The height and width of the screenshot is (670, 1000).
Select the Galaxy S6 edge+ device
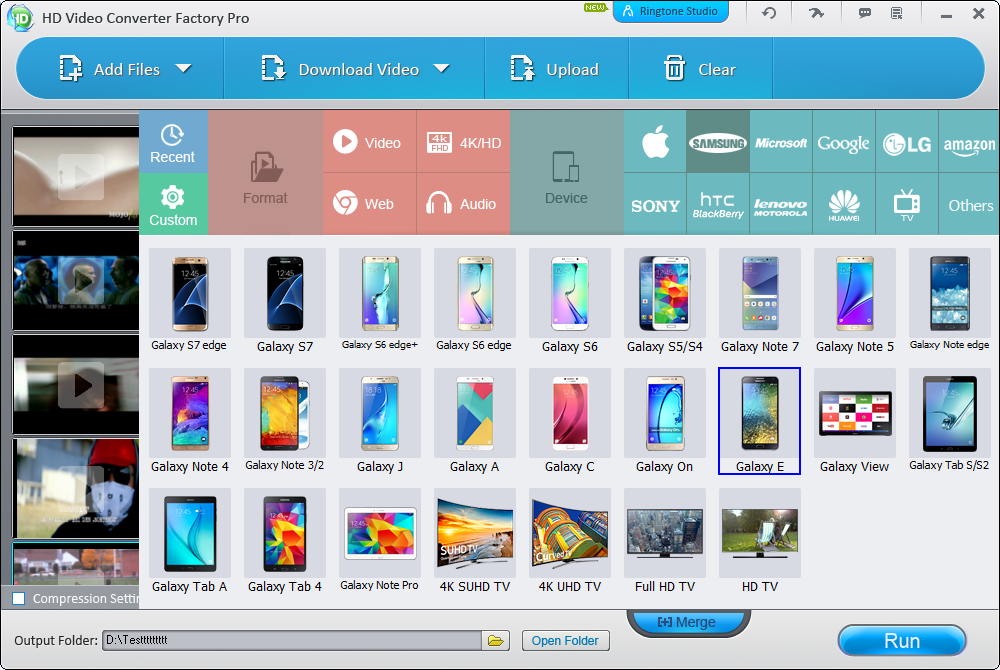[x=379, y=301]
